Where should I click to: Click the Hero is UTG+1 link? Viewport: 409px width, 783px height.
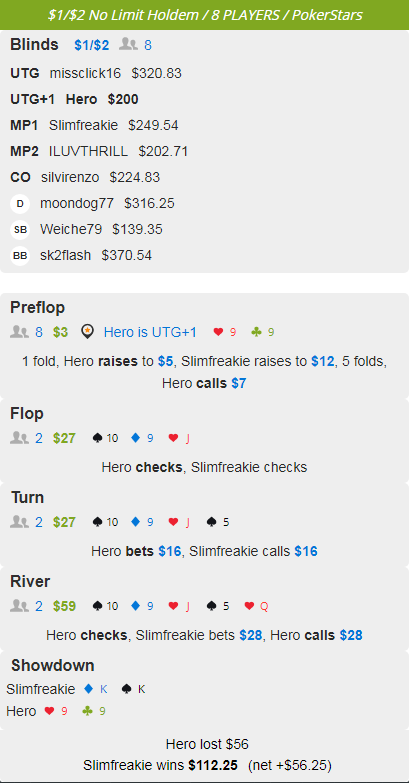[x=150, y=332]
